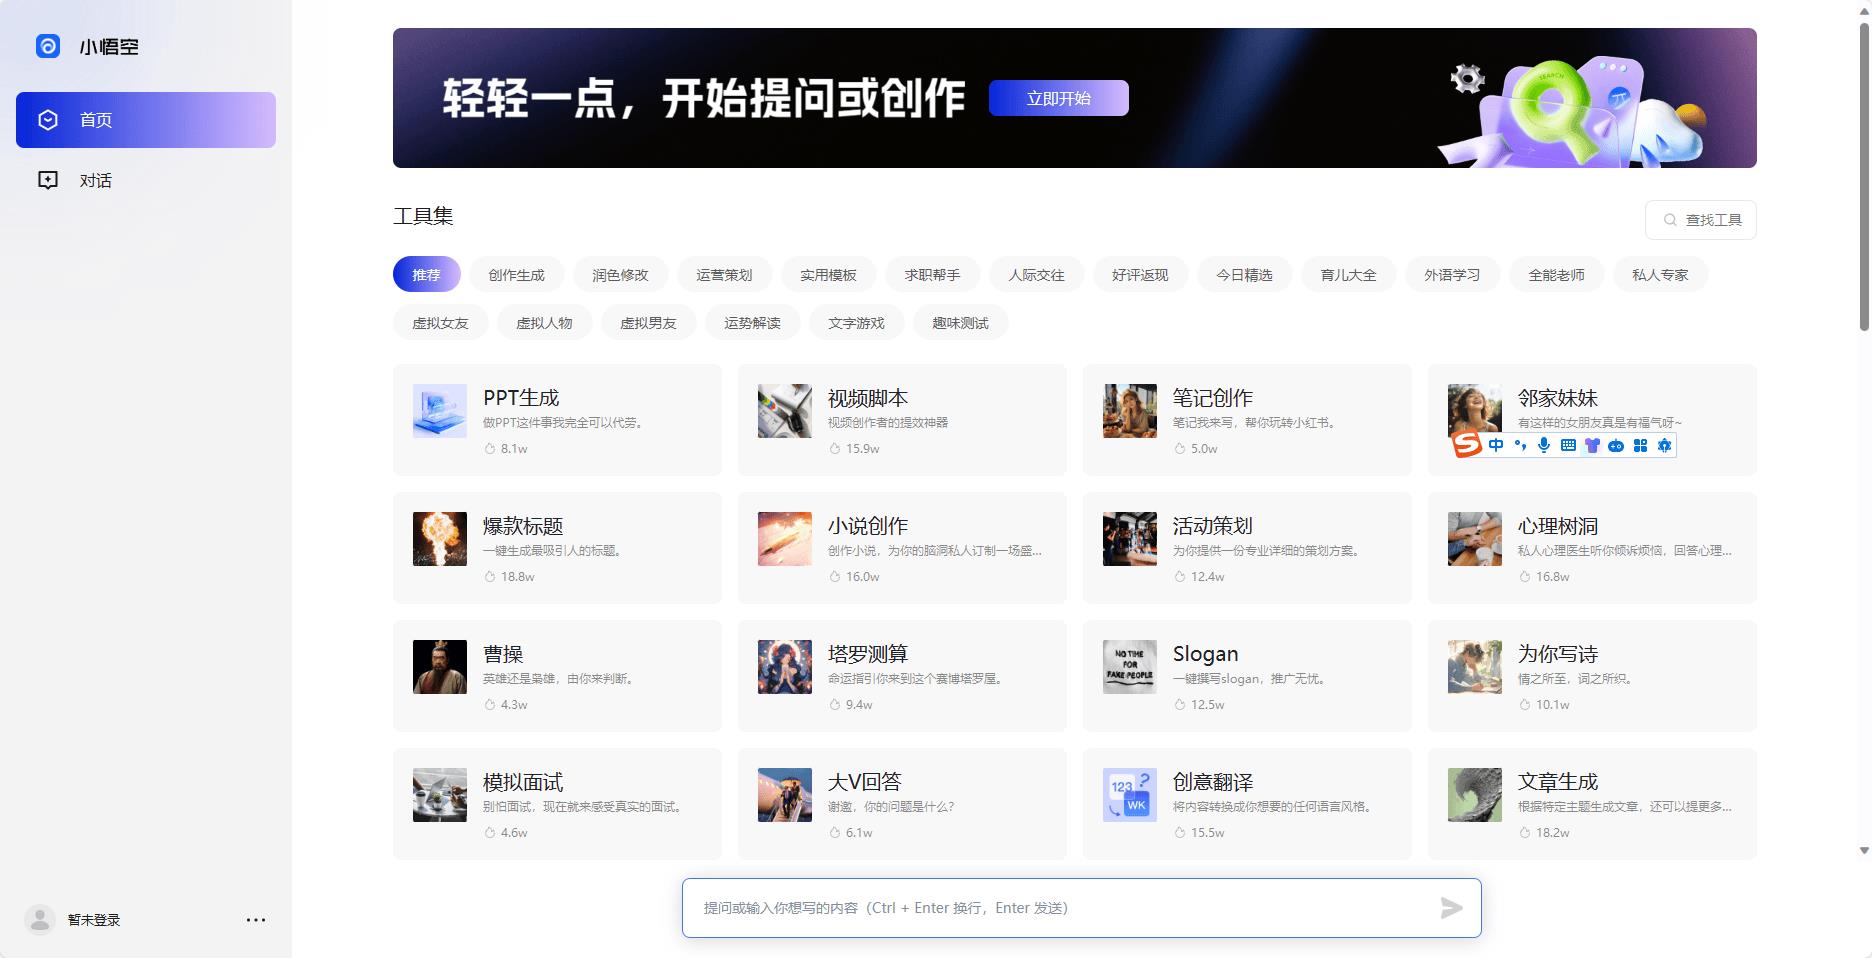The width and height of the screenshot is (1872, 958).
Task: Click the 小悟空 logo icon
Action: [48, 46]
